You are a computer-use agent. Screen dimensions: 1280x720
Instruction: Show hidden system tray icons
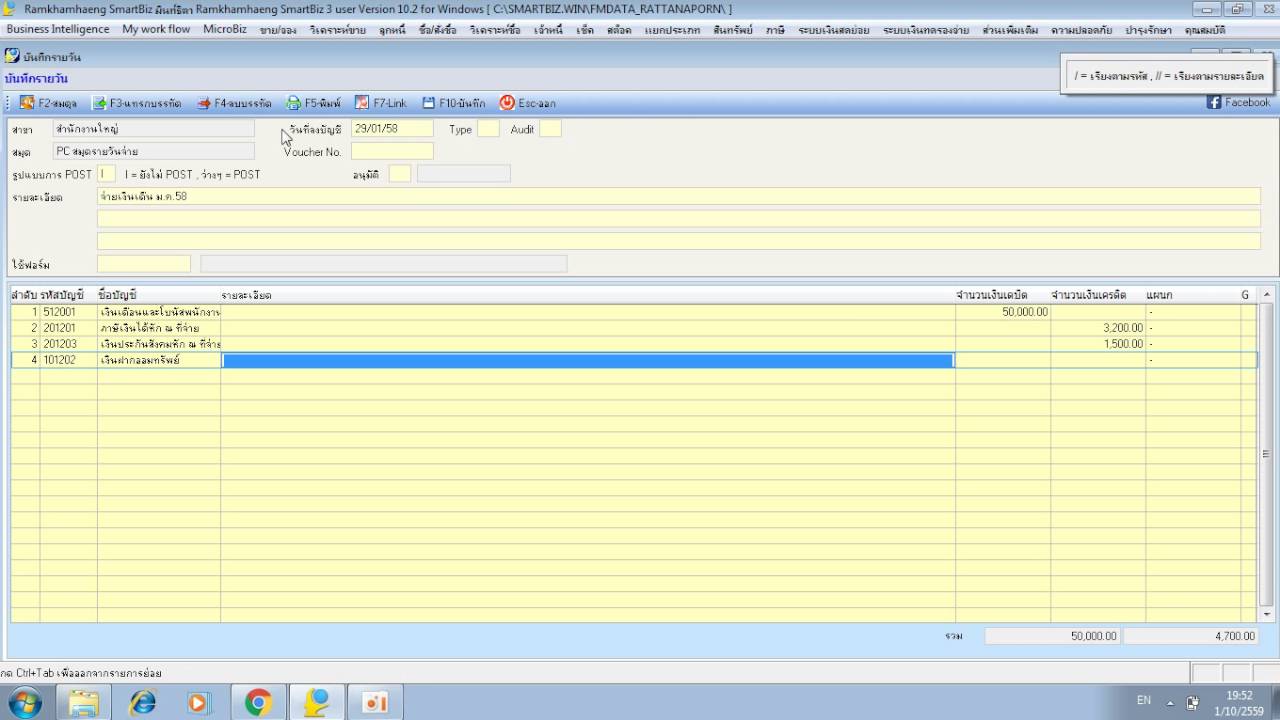pos(1170,702)
